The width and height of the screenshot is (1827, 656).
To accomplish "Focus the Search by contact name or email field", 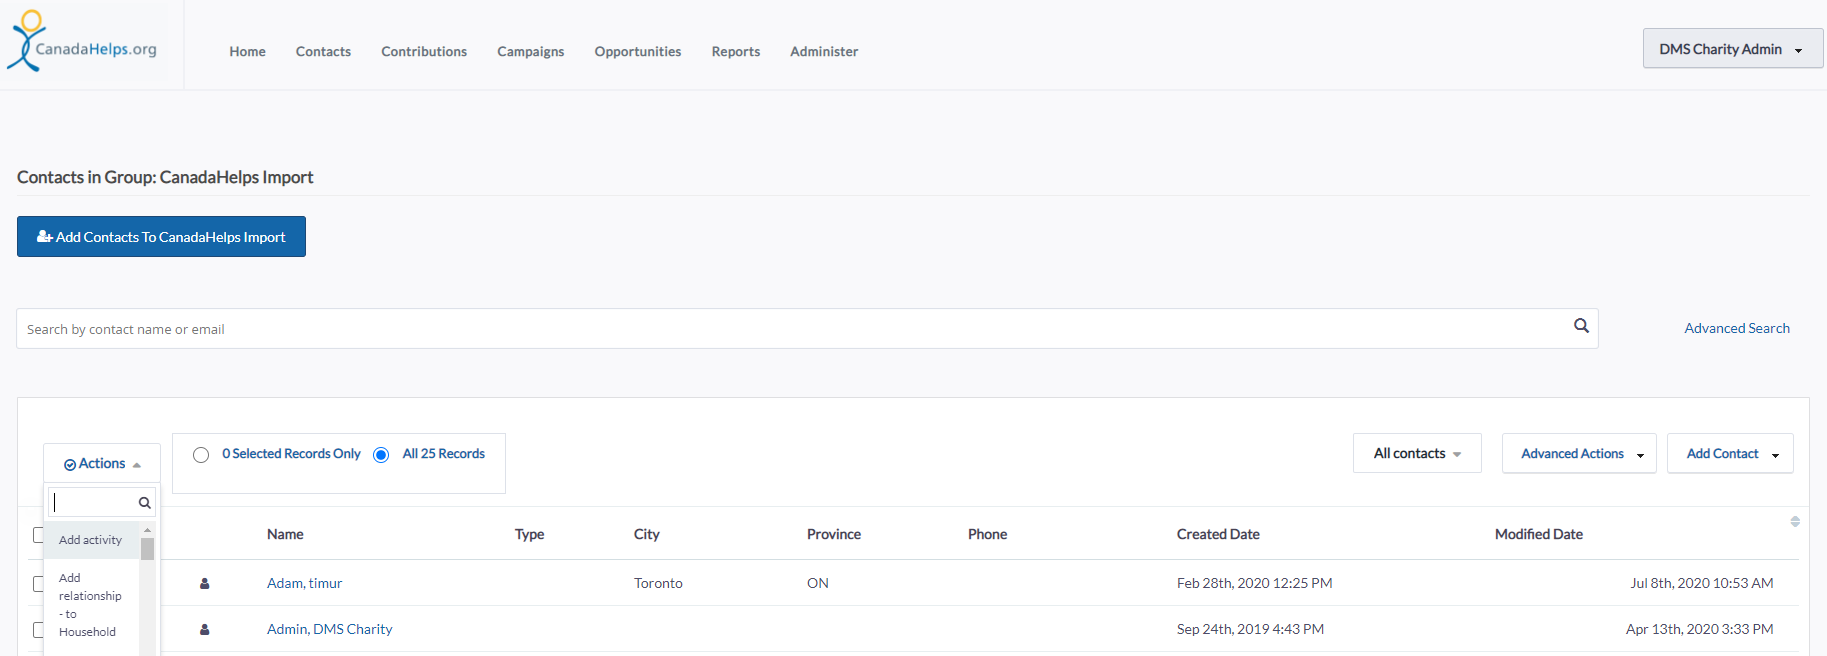I will (807, 328).
